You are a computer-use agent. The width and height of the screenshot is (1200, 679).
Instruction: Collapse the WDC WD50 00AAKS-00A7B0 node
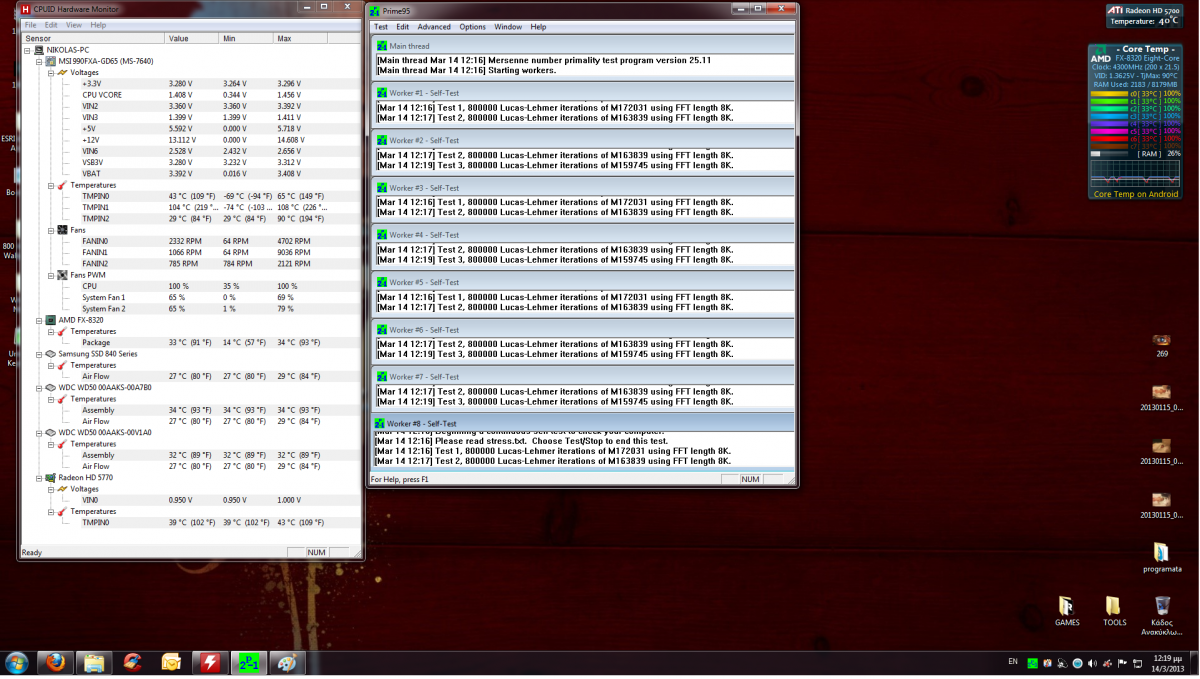tap(39, 388)
